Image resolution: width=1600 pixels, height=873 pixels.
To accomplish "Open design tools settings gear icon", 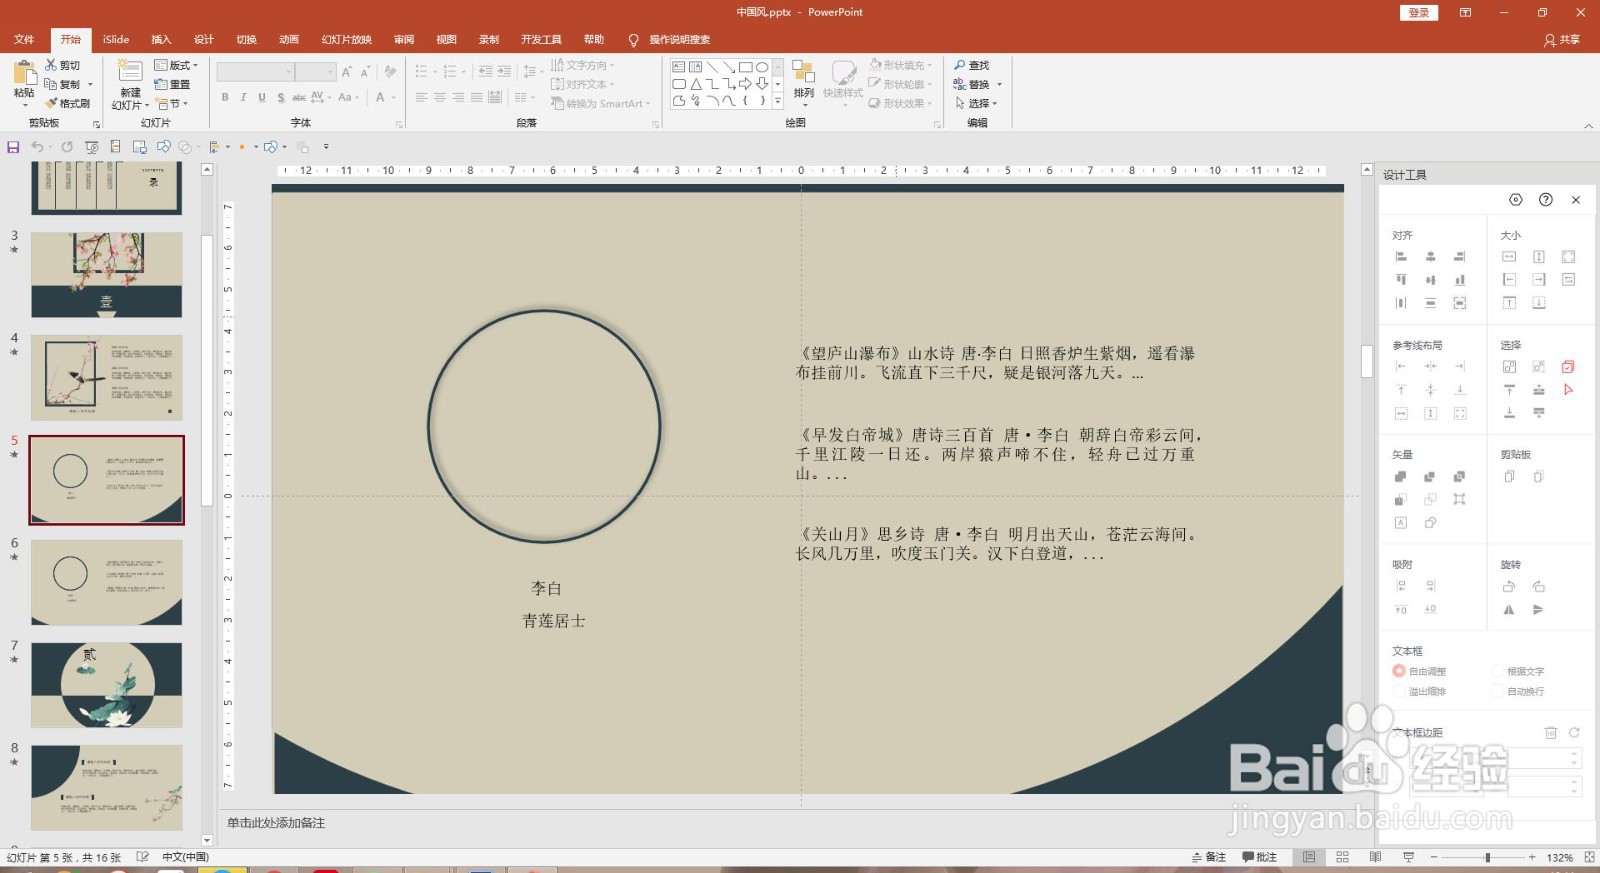I will tap(1516, 200).
